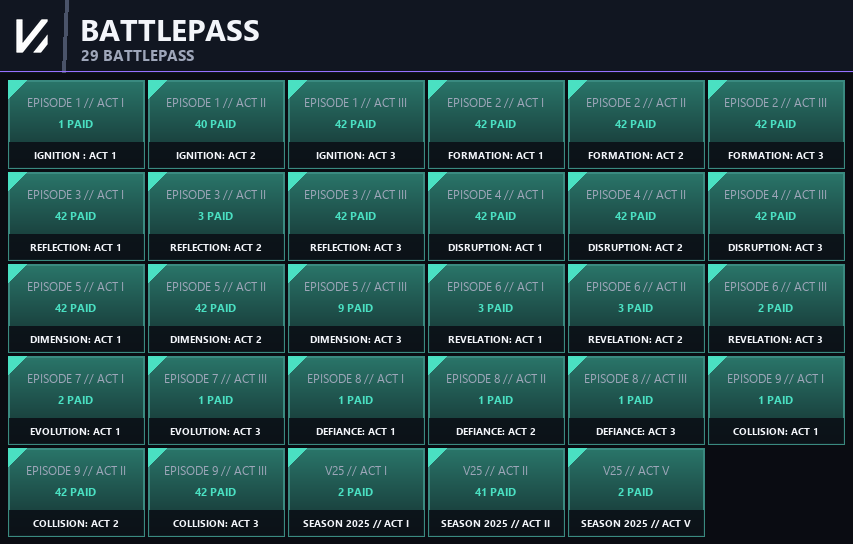Viewport: 853px width, 544px height.
Task: Select the Reflection: Act 3 card
Action: tap(356, 217)
